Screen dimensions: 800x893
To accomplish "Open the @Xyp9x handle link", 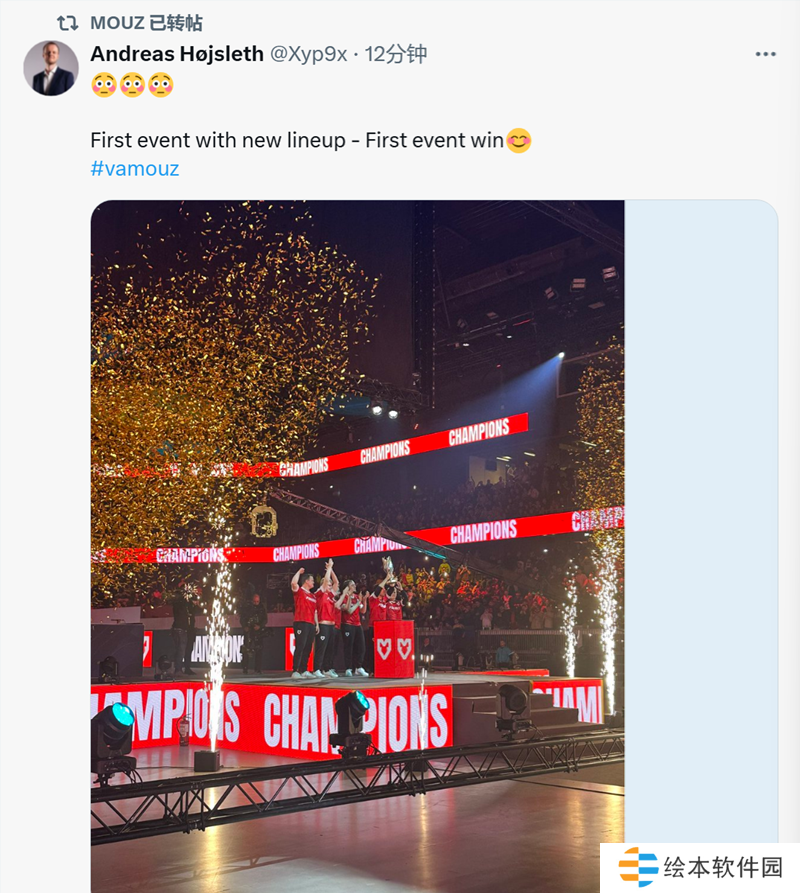I will point(308,54).
